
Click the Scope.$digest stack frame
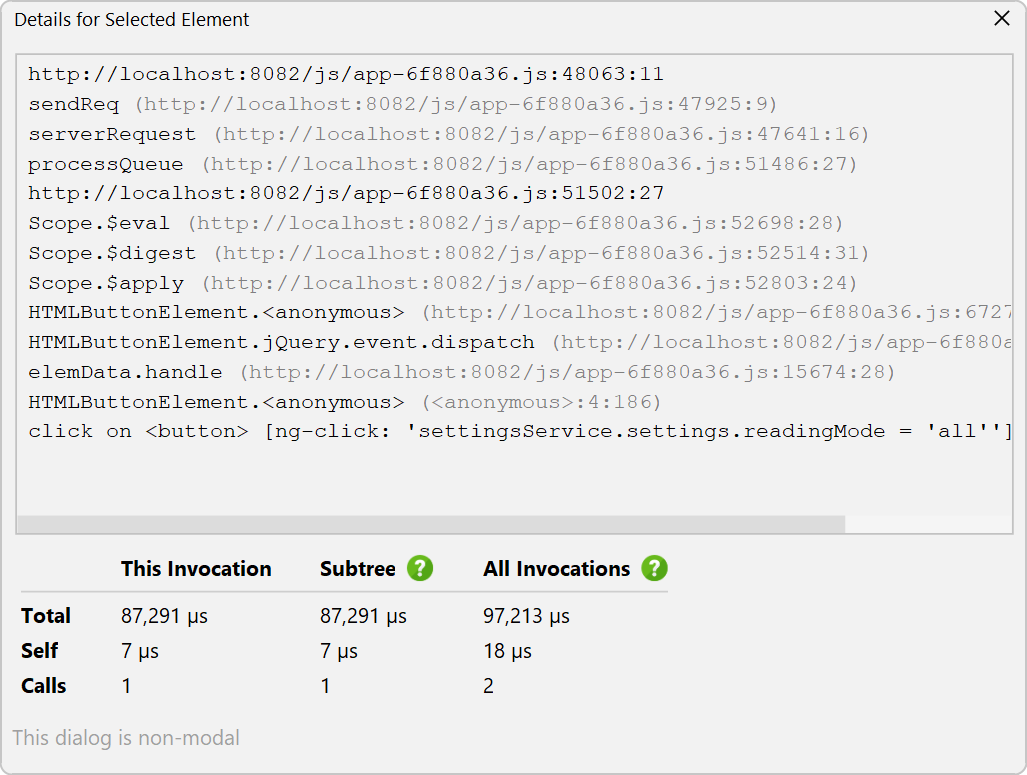pos(448,253)
